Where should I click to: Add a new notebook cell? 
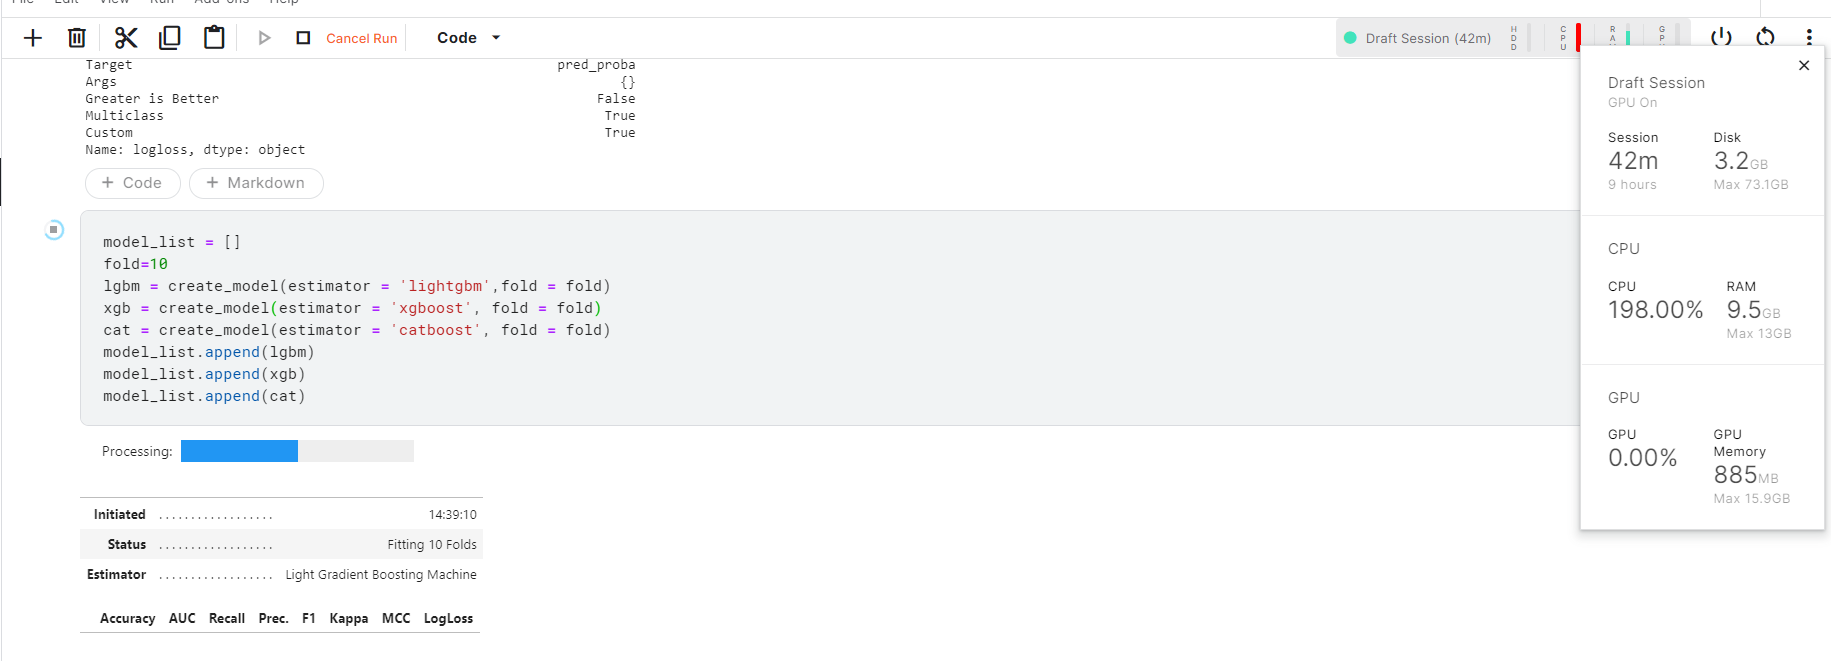coord(33,37)
